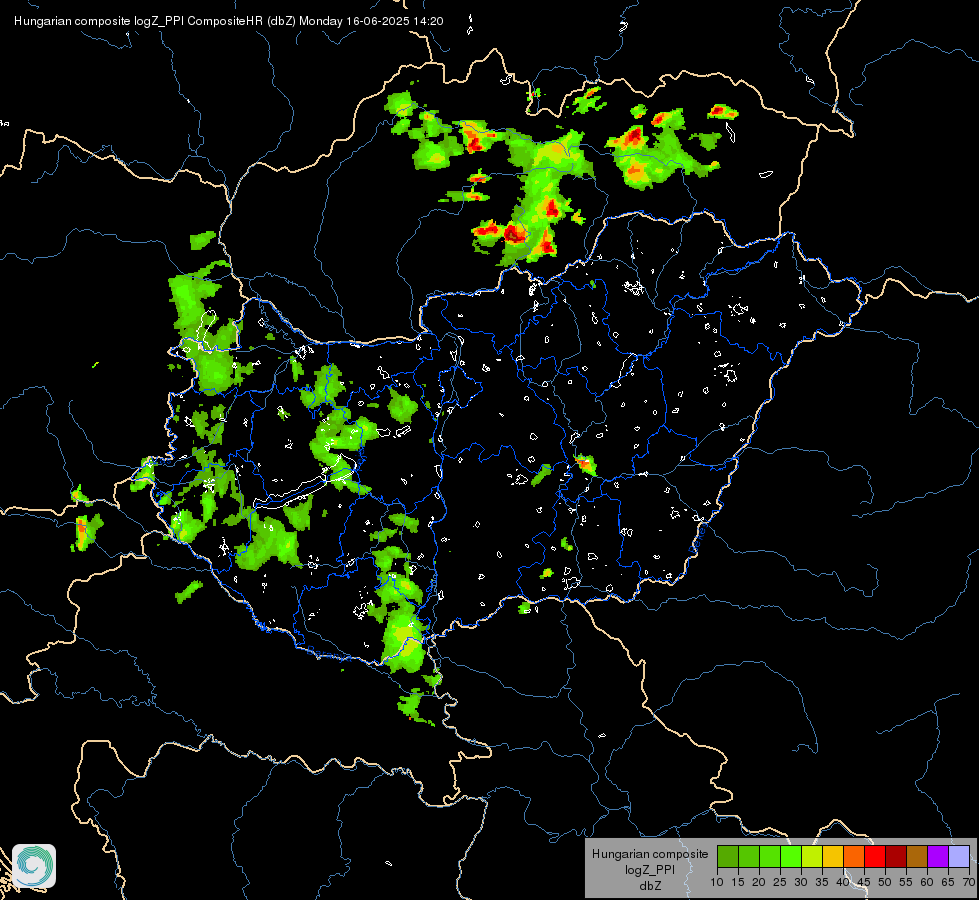Screen dimensions: 979x900
Task: Click the legend label 'logZ_PPI'
Action: (x=650, y=870)
